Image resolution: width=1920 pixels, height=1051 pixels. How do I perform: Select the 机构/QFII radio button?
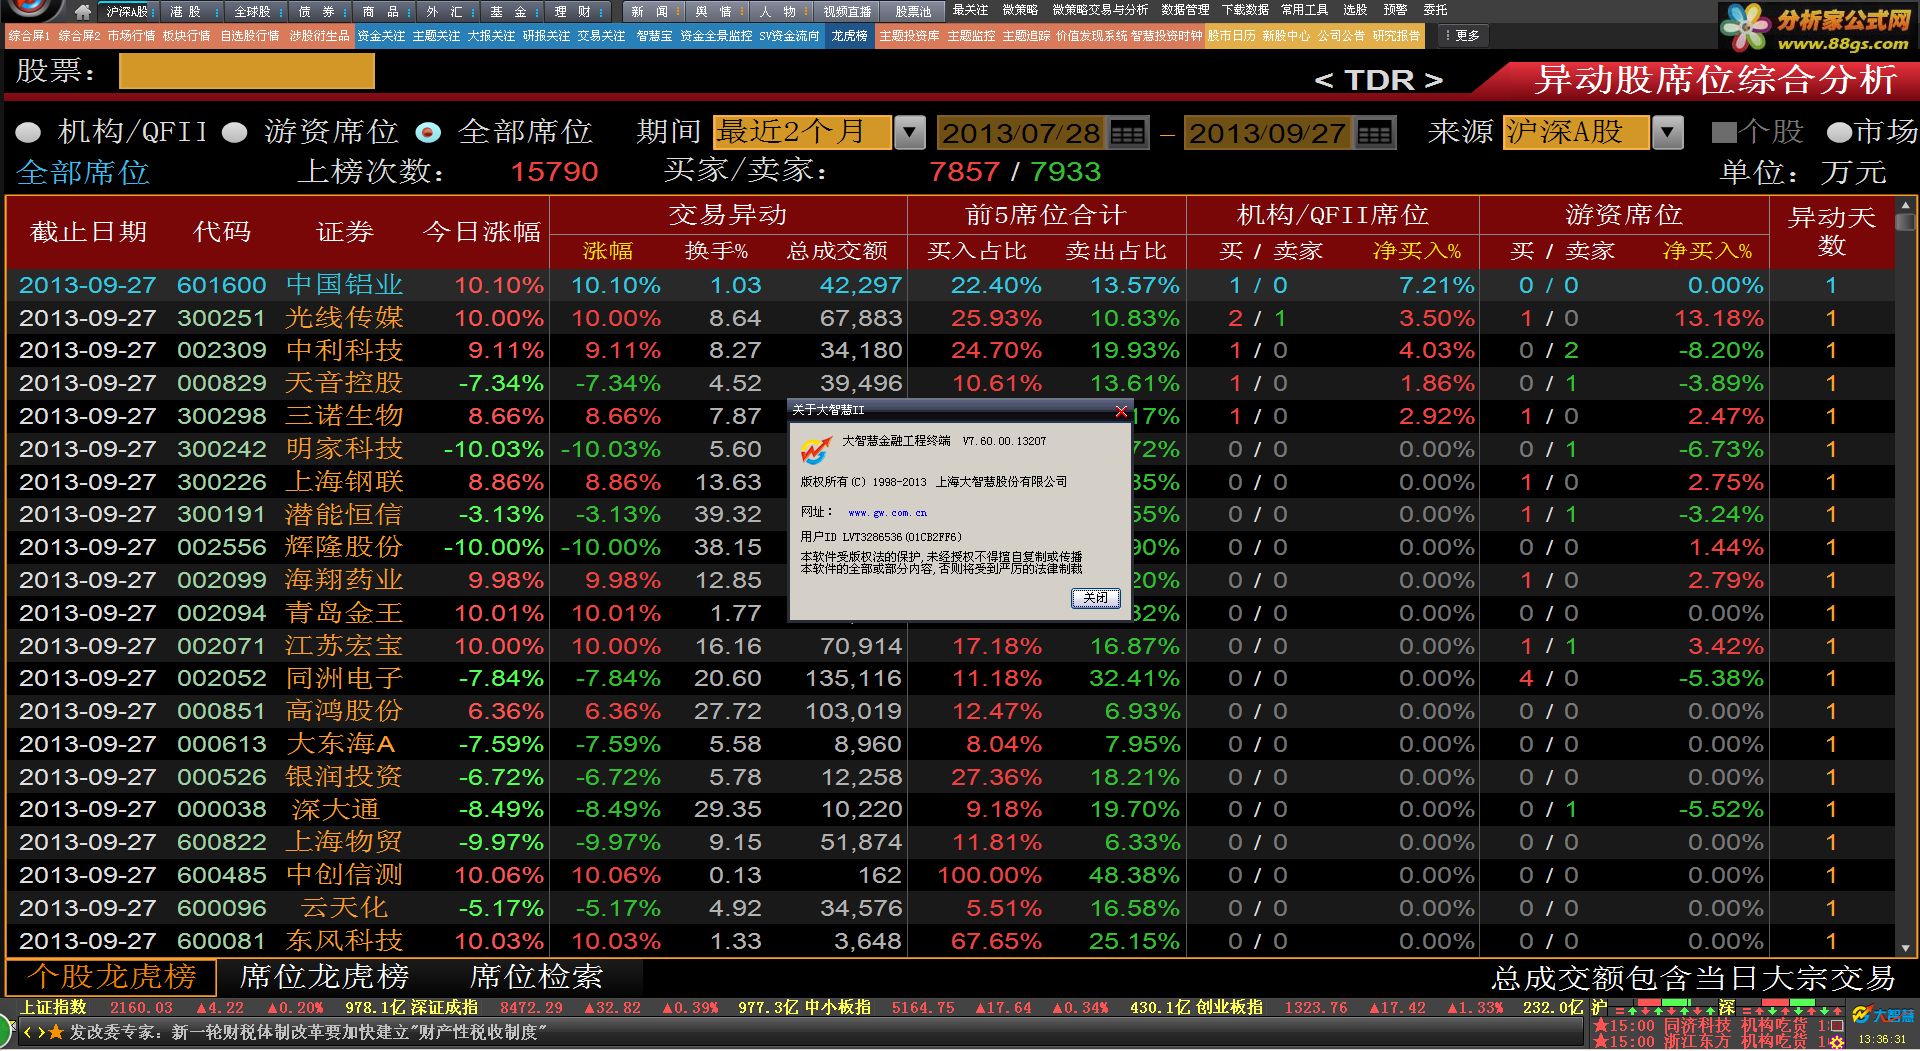(28, 133)
